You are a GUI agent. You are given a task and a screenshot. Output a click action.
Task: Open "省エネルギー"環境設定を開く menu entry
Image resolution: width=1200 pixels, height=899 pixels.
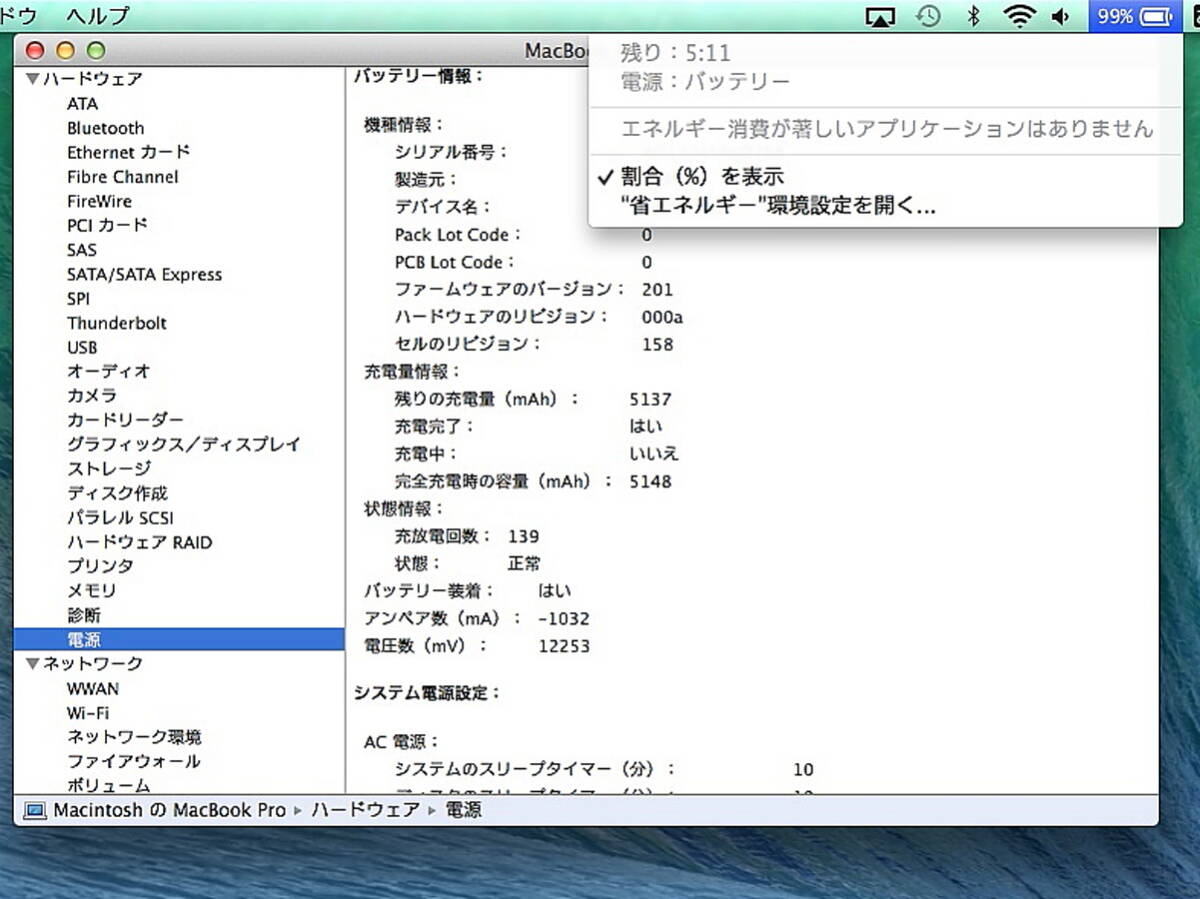click(778, 207)
